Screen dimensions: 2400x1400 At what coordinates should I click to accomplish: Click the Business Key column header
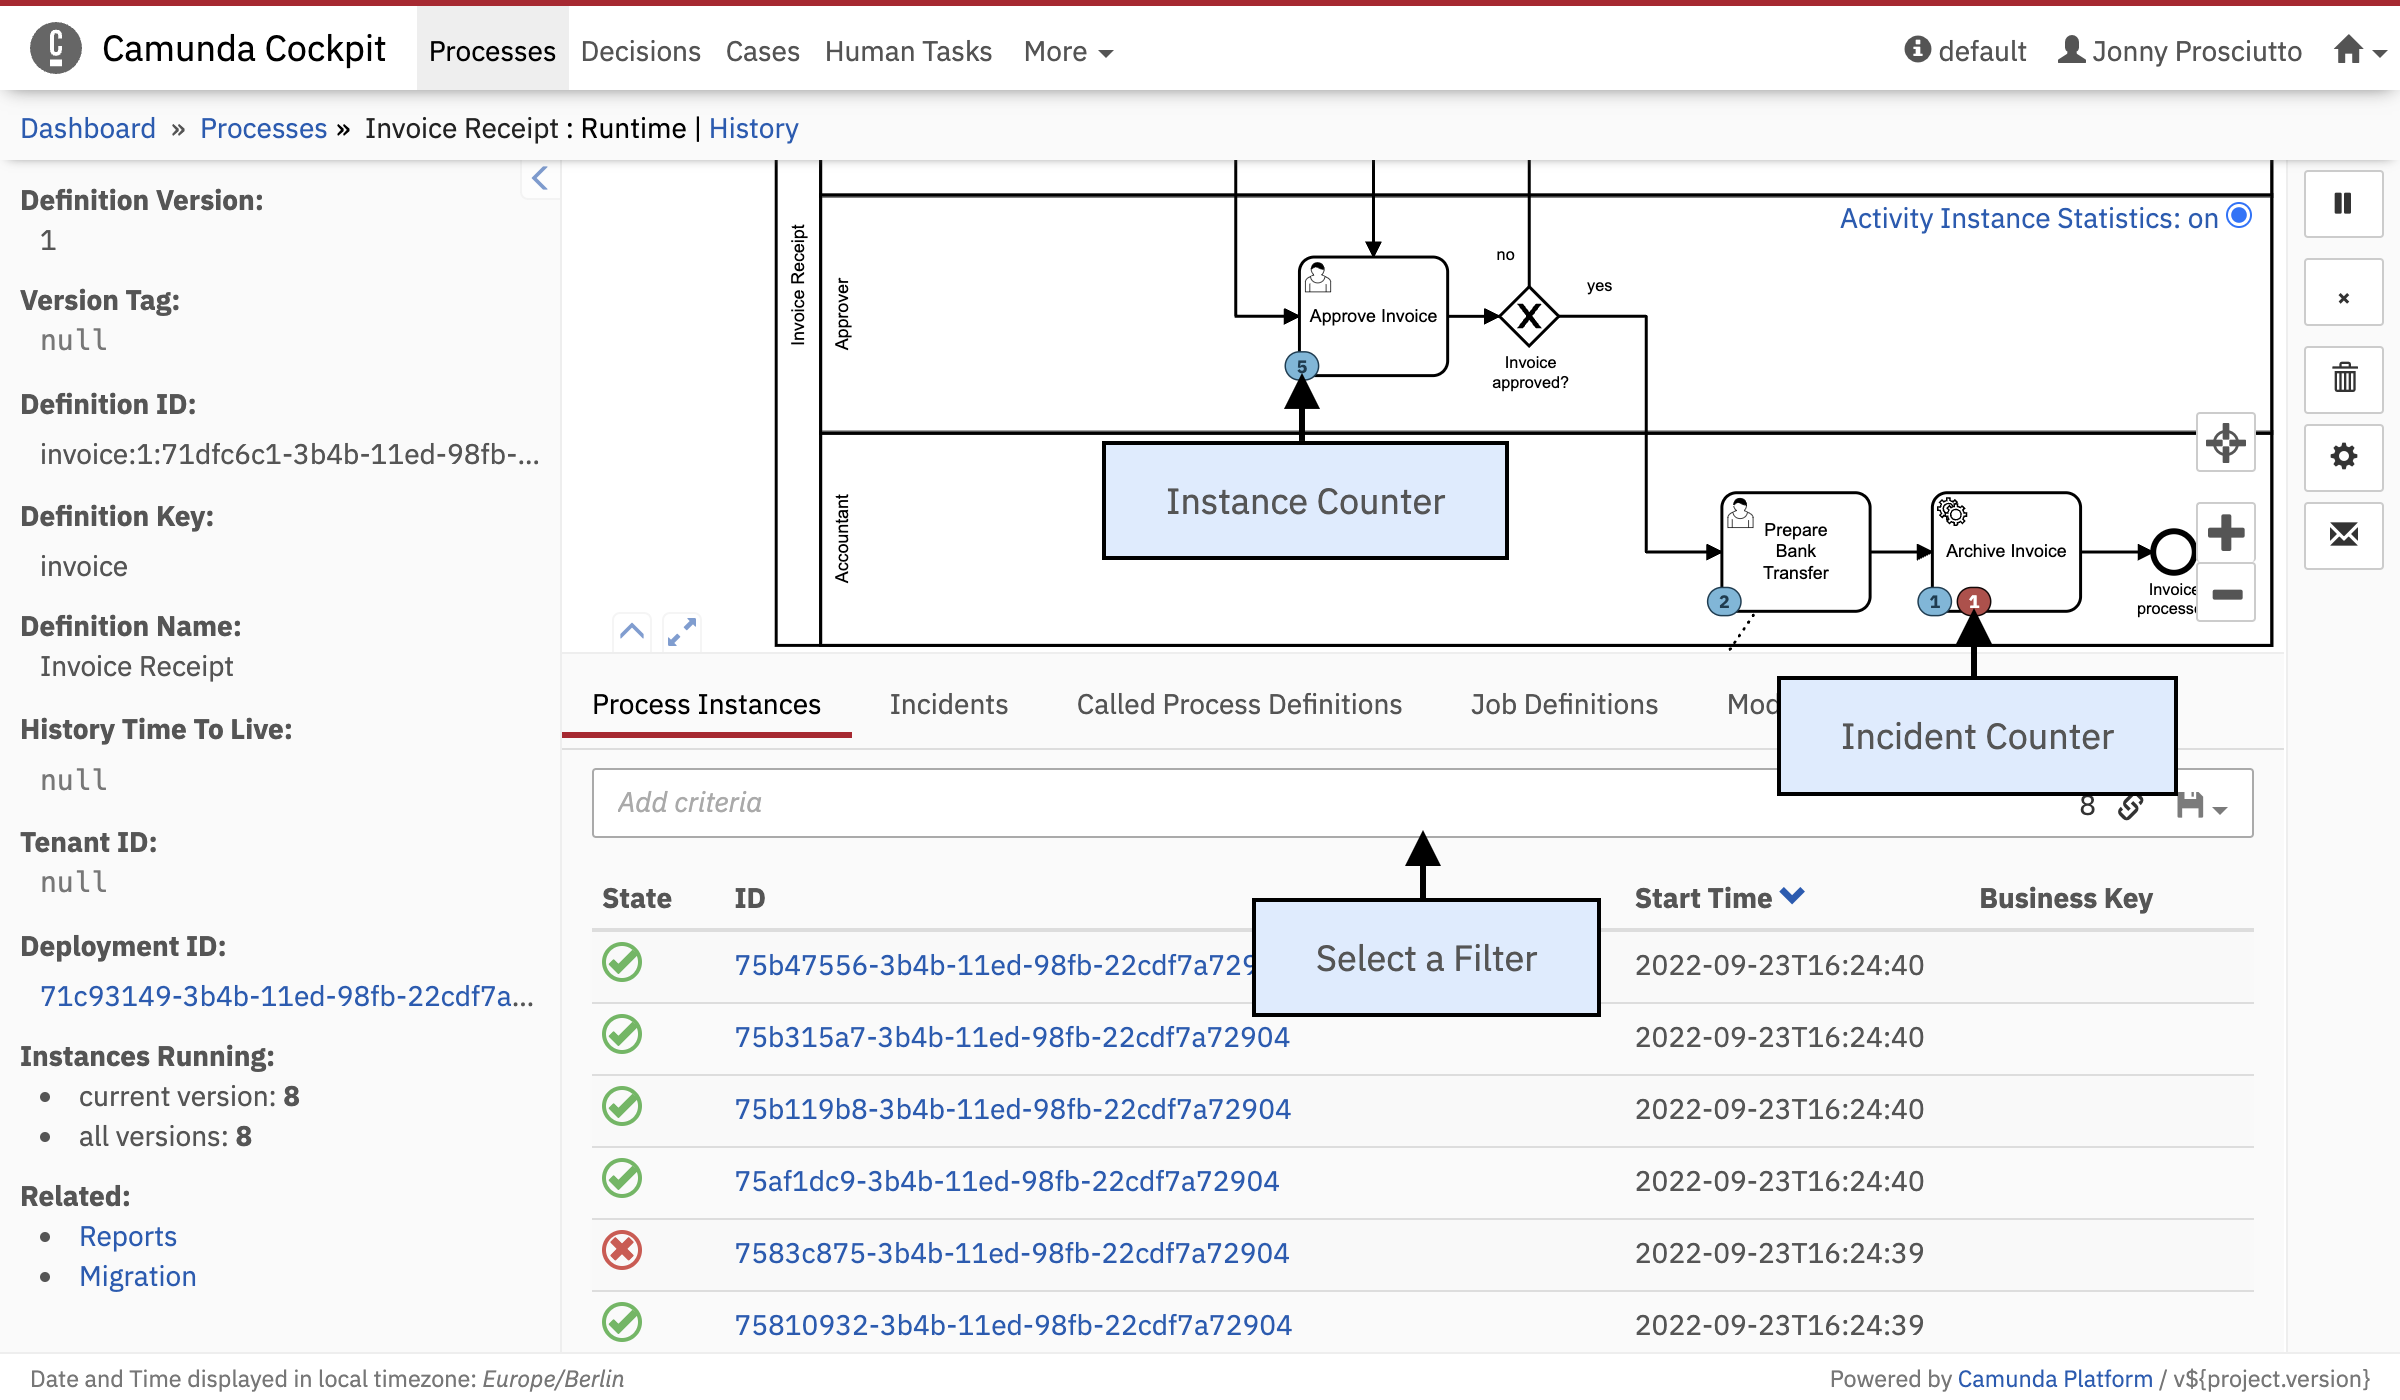pos(2066,899)
